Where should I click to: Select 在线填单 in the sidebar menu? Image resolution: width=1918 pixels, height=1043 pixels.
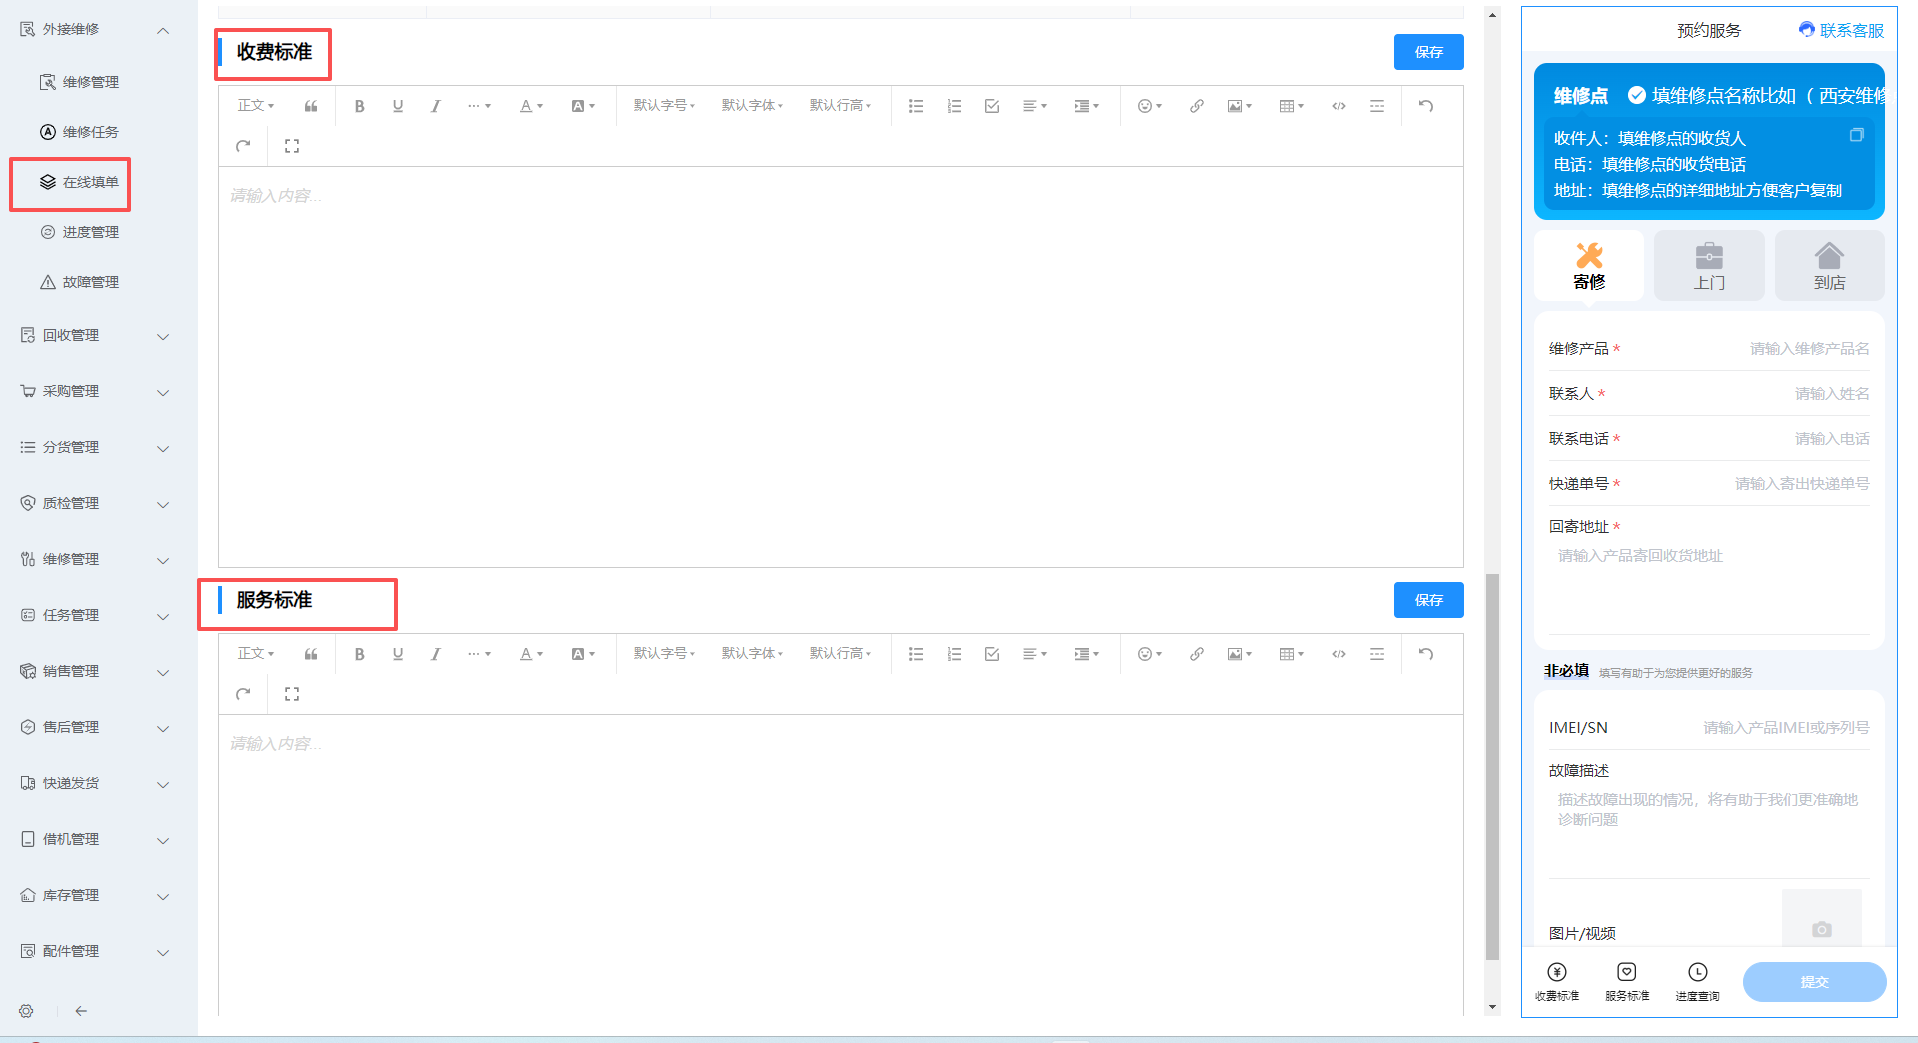point(90,182)
